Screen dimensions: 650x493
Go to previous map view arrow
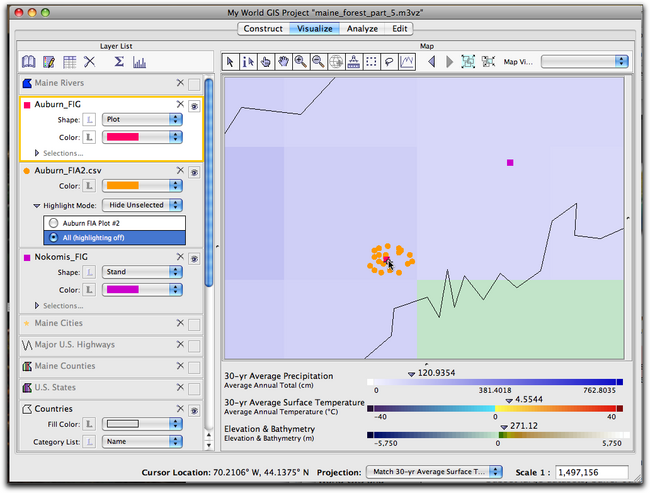coord(432,62)
